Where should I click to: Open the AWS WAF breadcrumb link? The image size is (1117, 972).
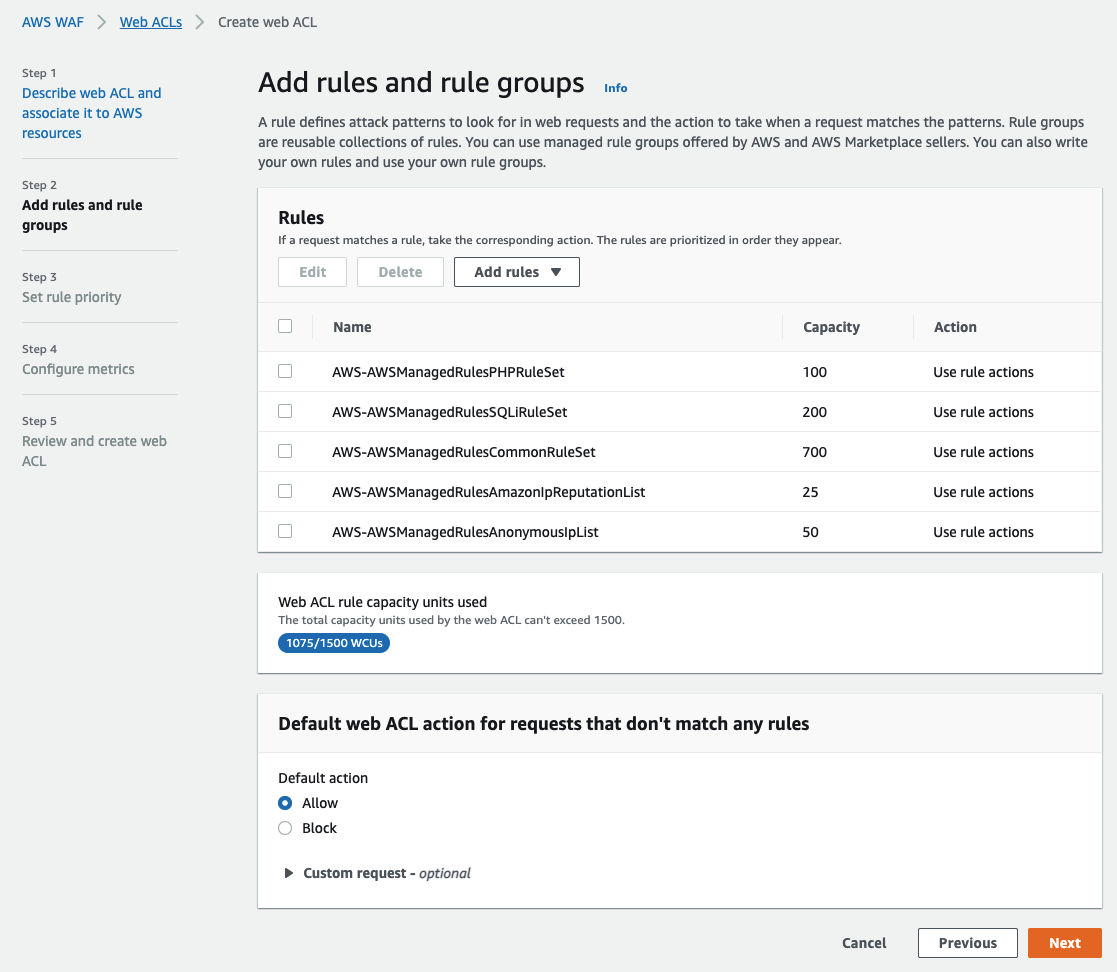coord(53,22)
